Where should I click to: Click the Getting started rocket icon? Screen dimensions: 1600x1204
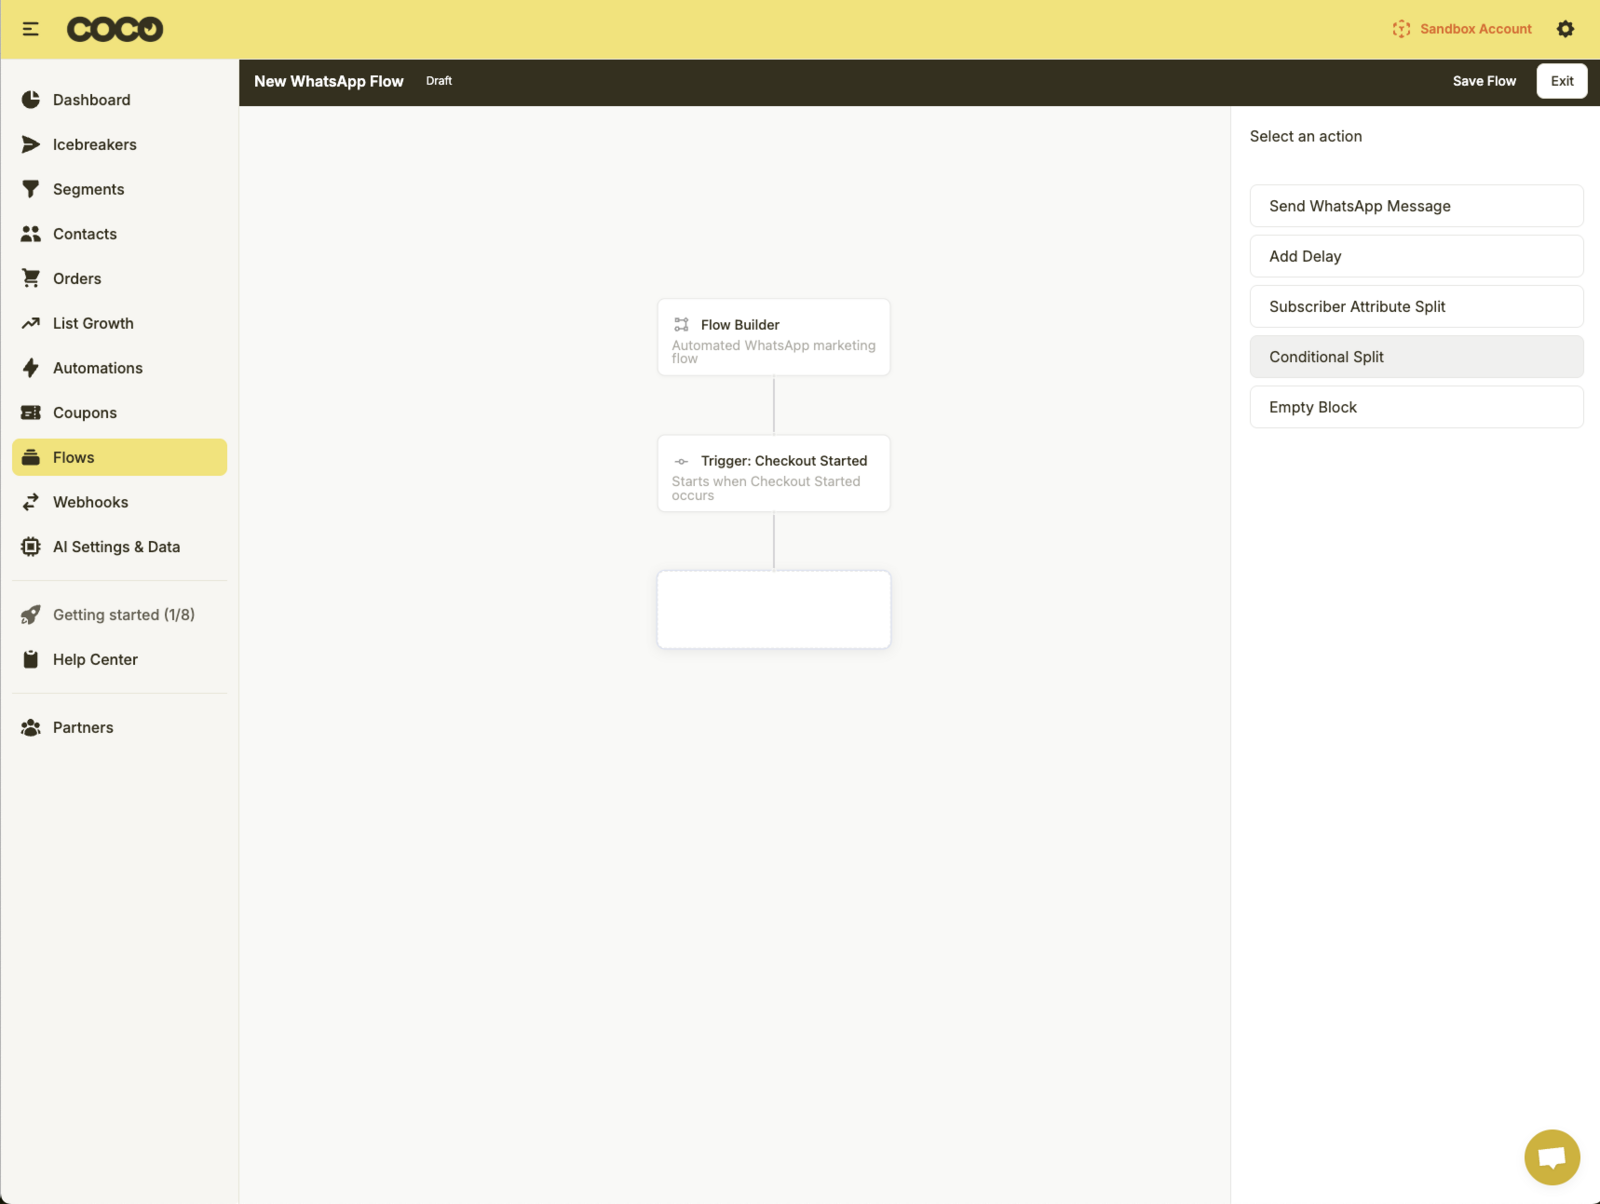coord(31,615)
